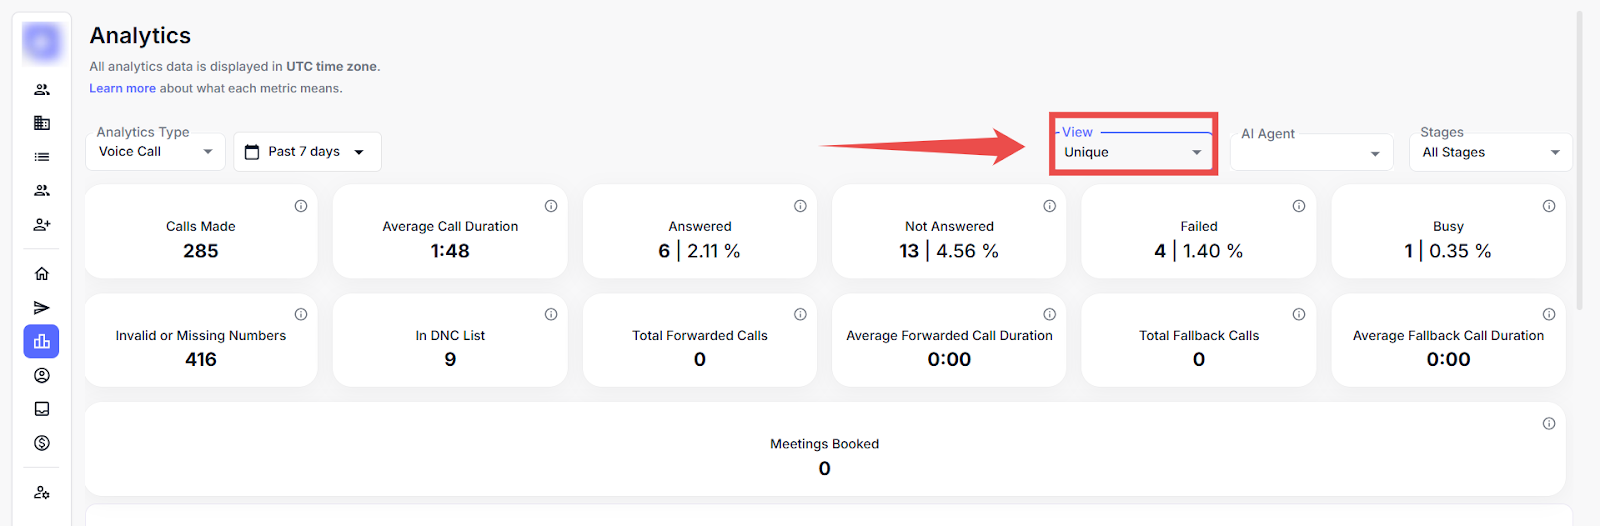Select the bar chart analytics icon
This screenshot has height=526, width=1600.
point(42,342)
